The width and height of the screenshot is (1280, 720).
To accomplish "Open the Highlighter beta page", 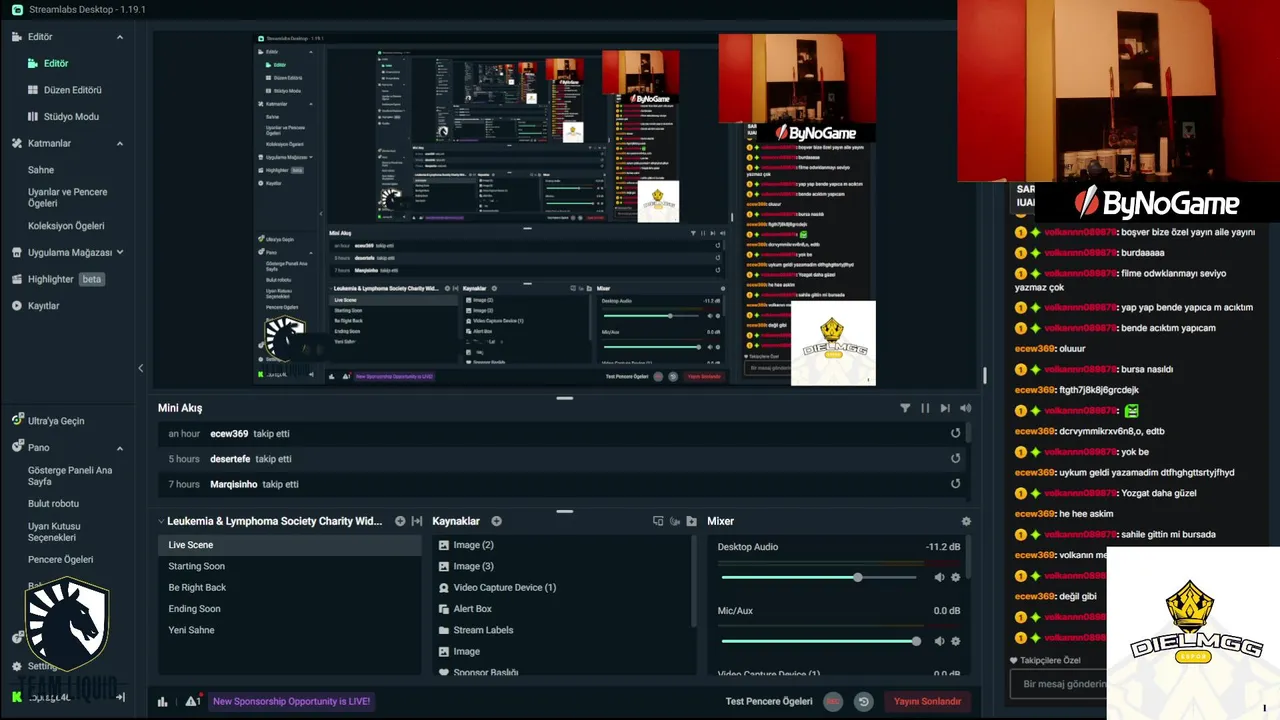I will (x=58, y=279).
